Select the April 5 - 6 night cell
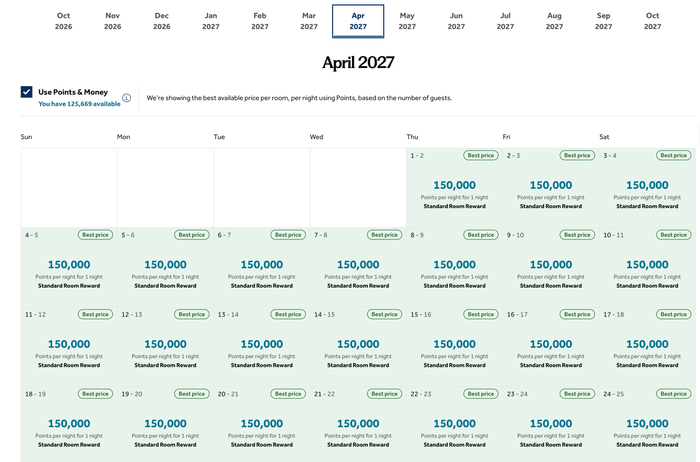The width and height of the screenshot is (700, 462). pyautogui.click(x=165, y=267)
